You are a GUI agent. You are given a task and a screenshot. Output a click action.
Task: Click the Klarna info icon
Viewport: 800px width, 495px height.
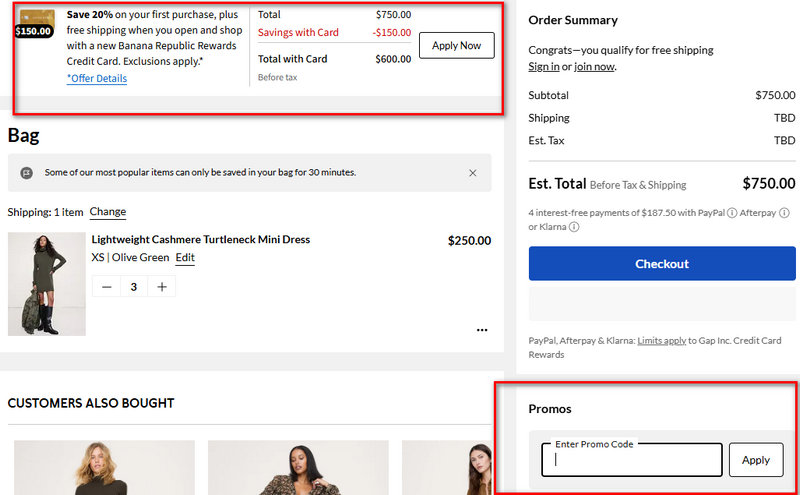(x=574, y=227)
